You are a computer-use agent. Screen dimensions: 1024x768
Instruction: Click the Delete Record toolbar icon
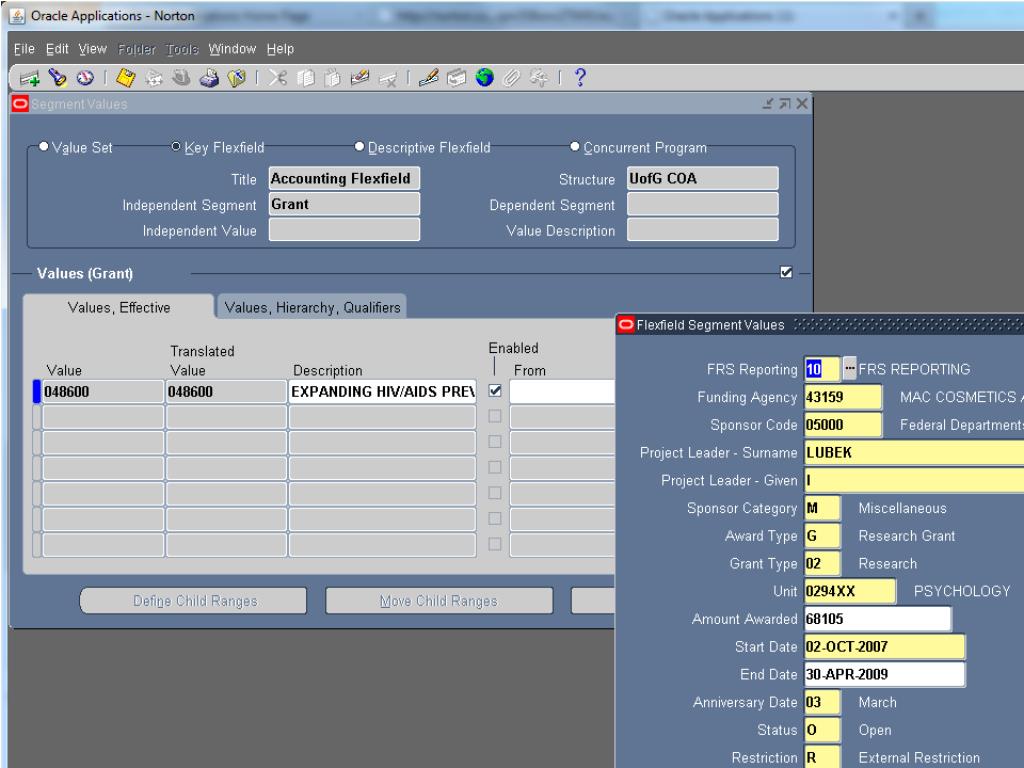point(388,79)
